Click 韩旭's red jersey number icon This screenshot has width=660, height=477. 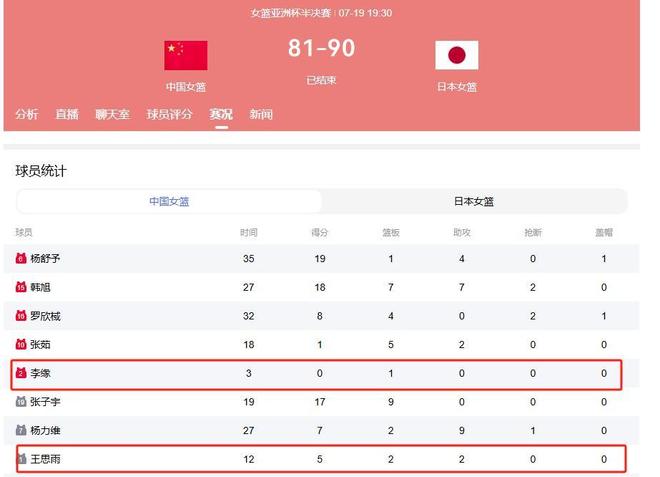(21, 287)
